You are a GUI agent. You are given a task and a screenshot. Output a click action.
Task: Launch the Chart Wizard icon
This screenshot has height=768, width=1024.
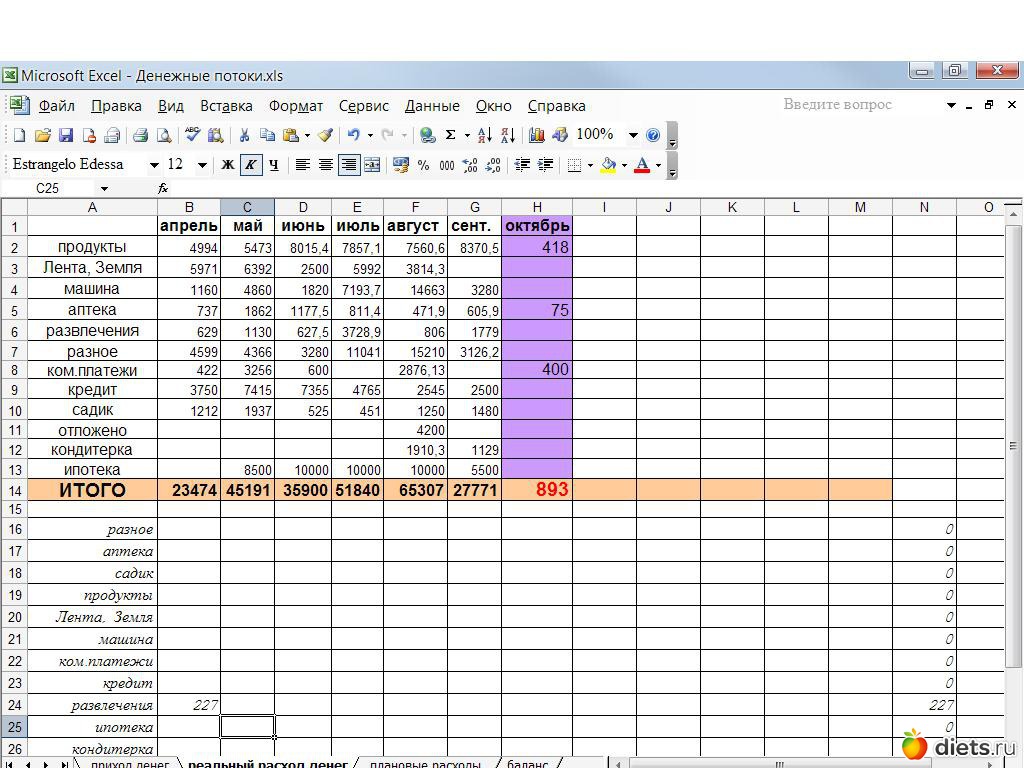(537, 135)
